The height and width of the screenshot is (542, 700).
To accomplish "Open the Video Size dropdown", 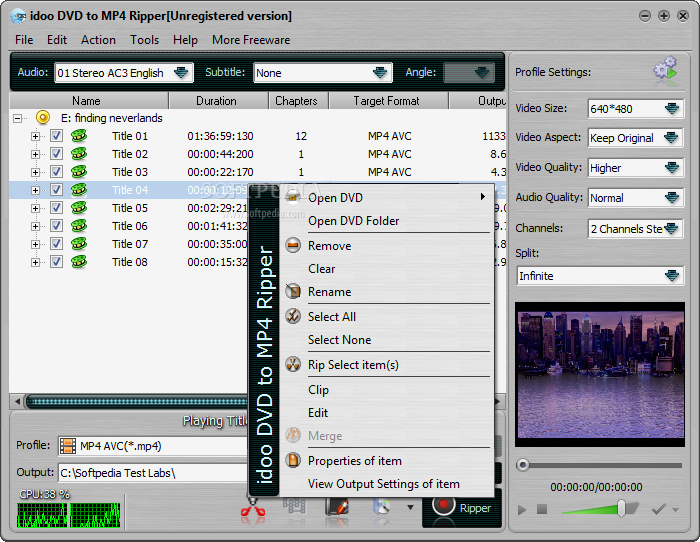I will (671, 108).
